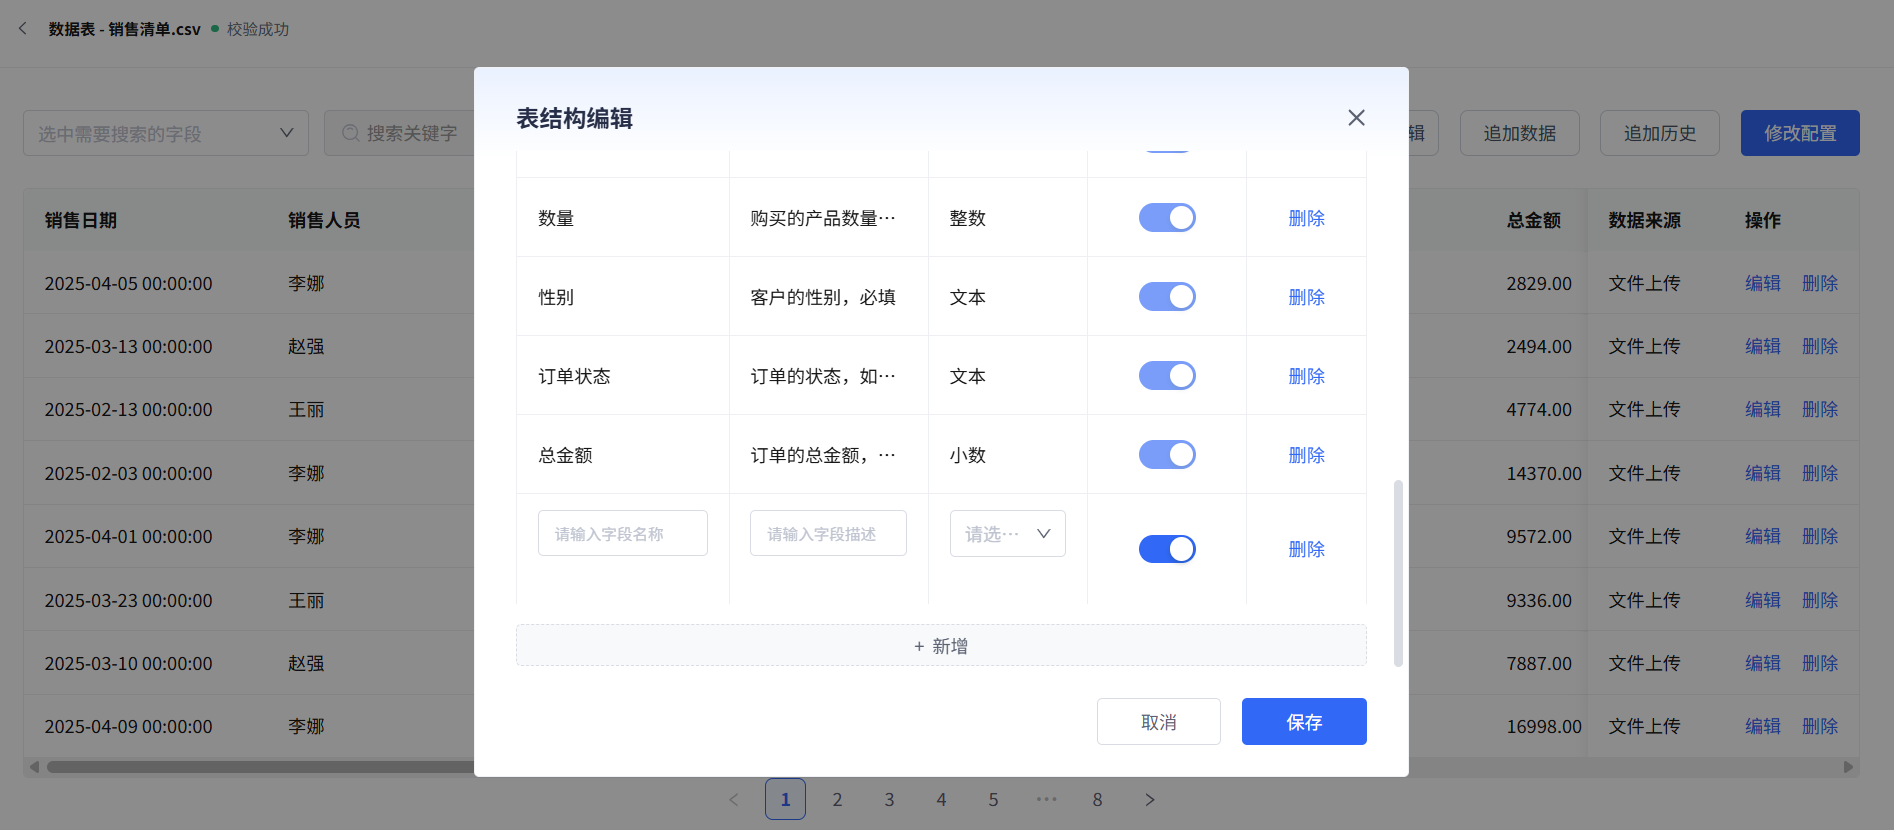Viewport: 1894px width, 830px height.
Task: Click 请输入字段名称 input field
Action: [x=622, y=533]
